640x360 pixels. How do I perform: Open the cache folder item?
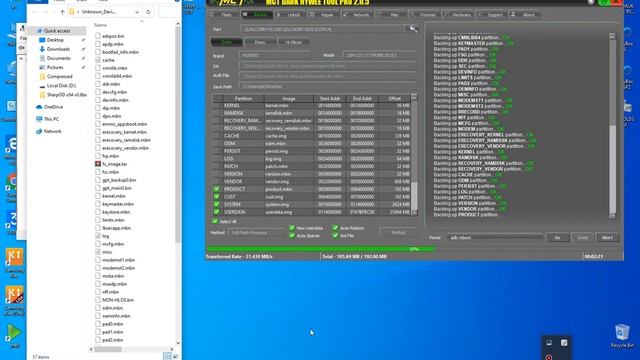point(105,60)
